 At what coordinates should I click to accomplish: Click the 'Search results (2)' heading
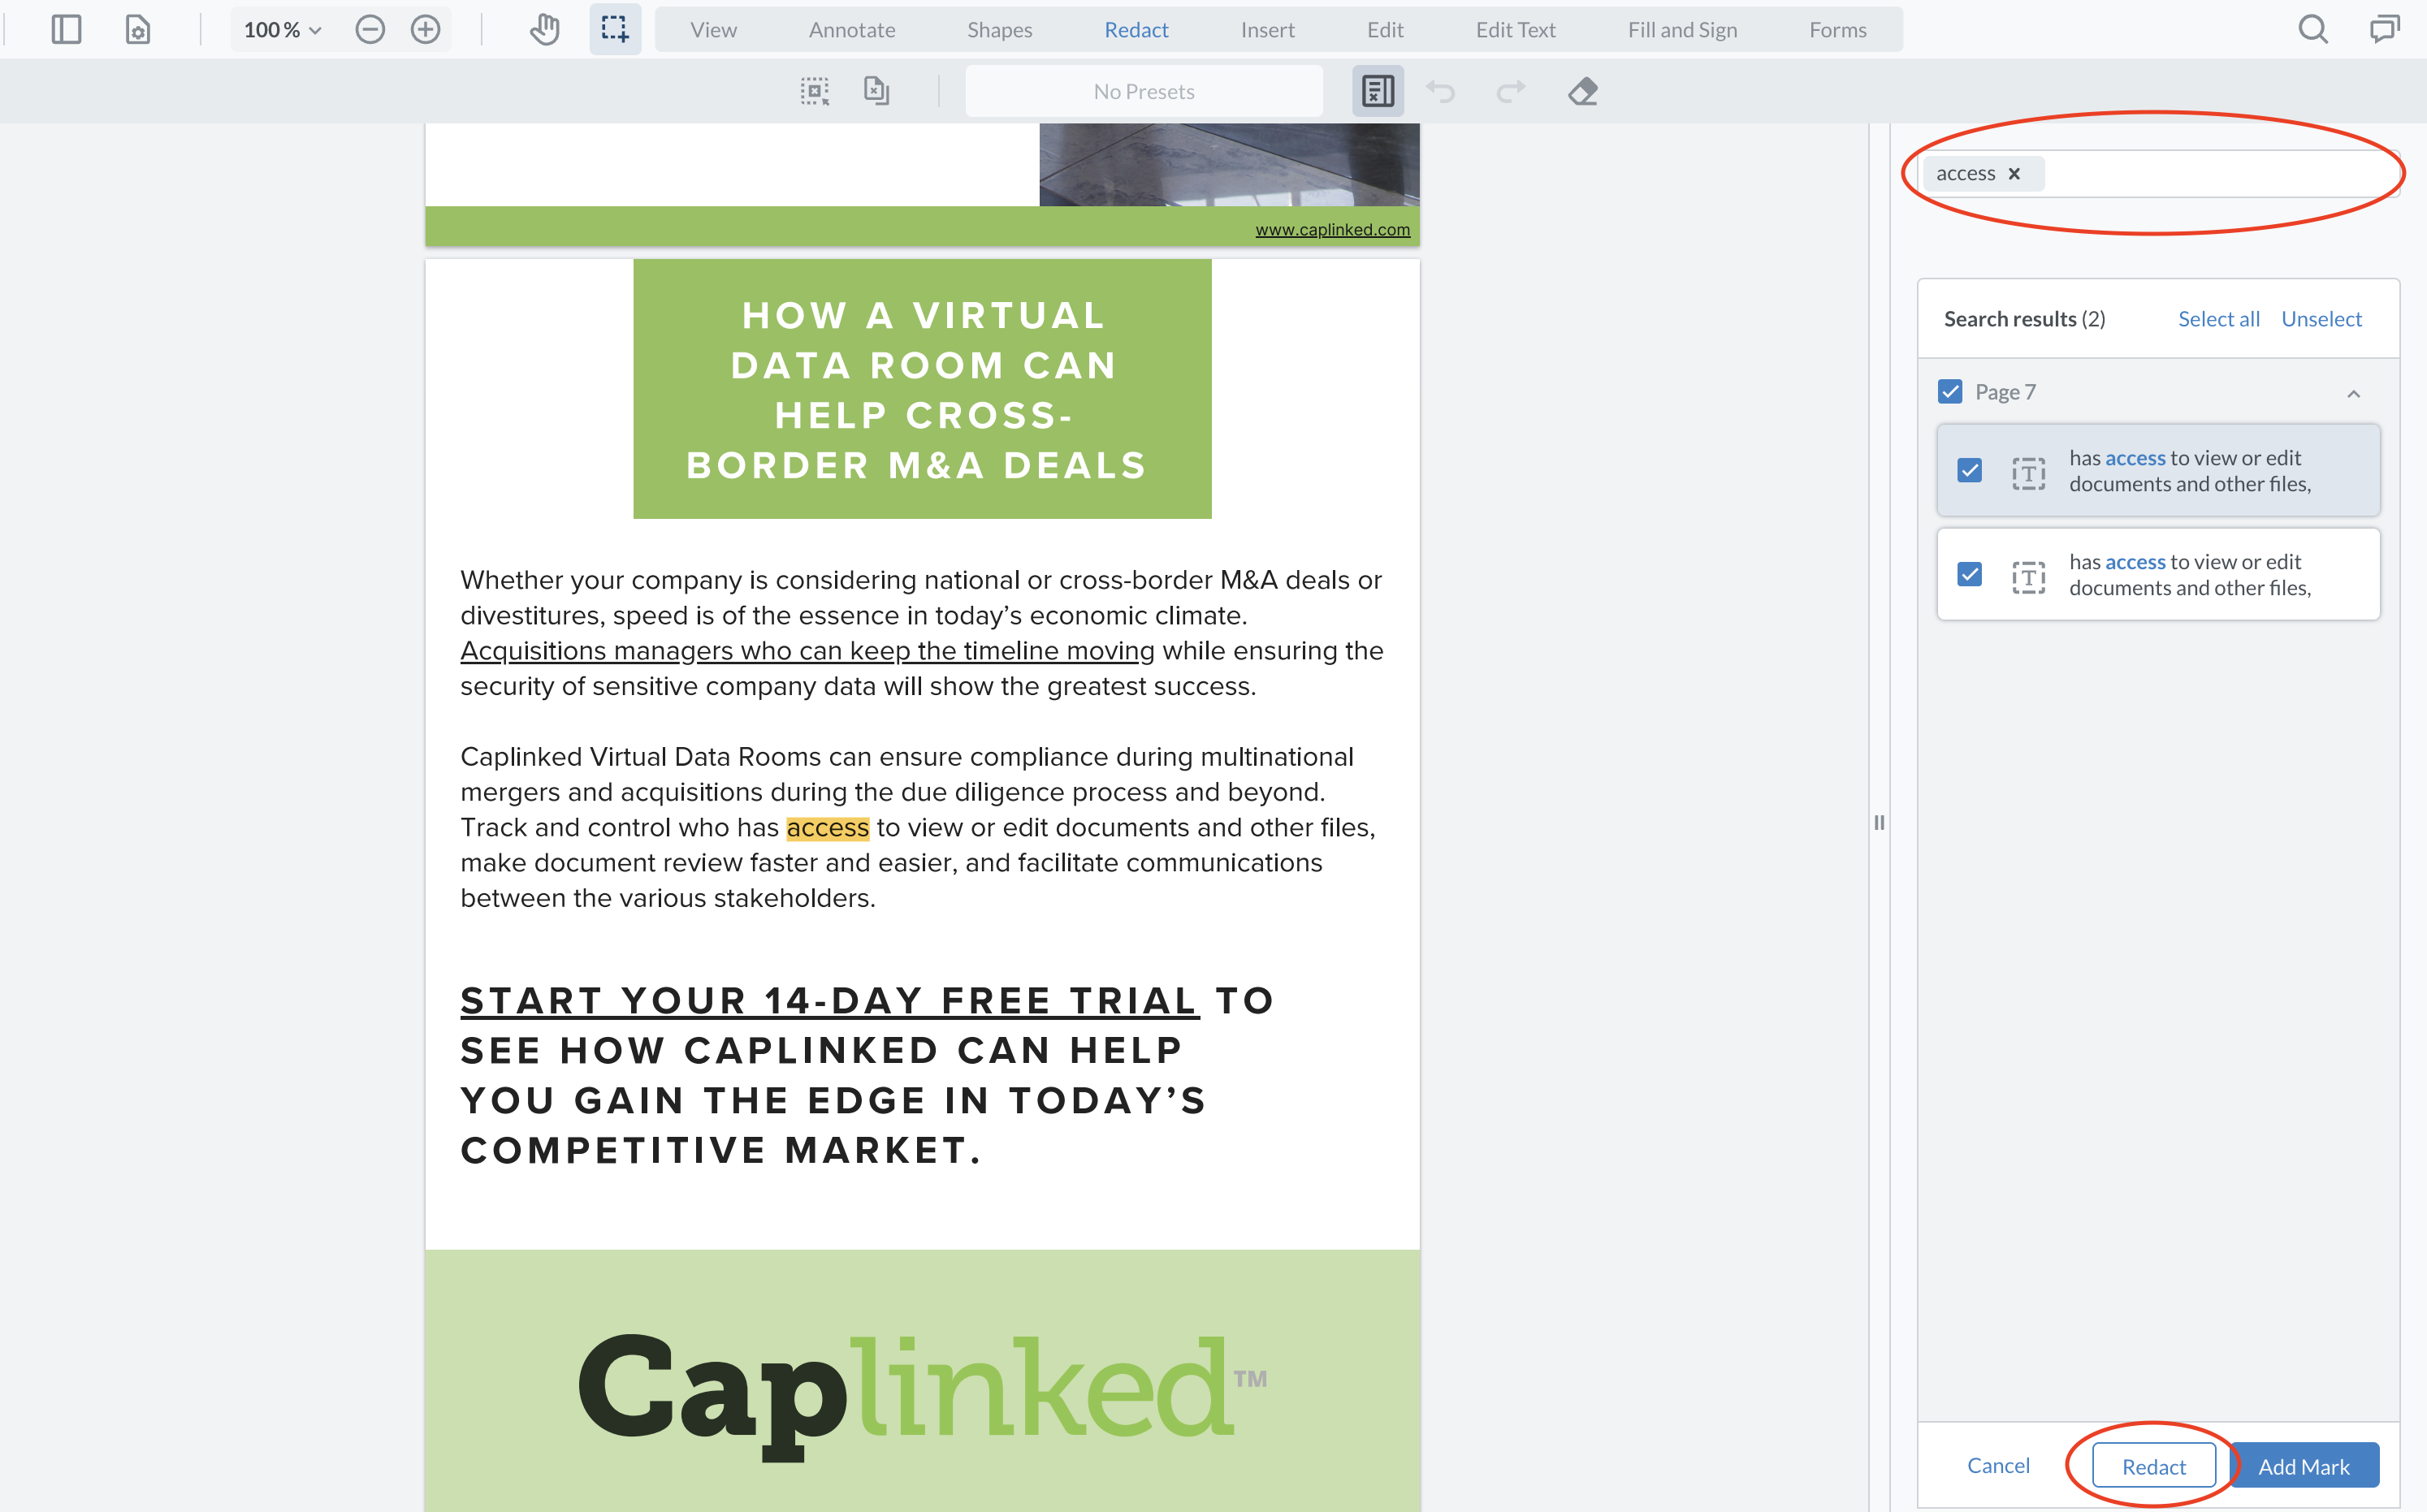(2024, 319)
